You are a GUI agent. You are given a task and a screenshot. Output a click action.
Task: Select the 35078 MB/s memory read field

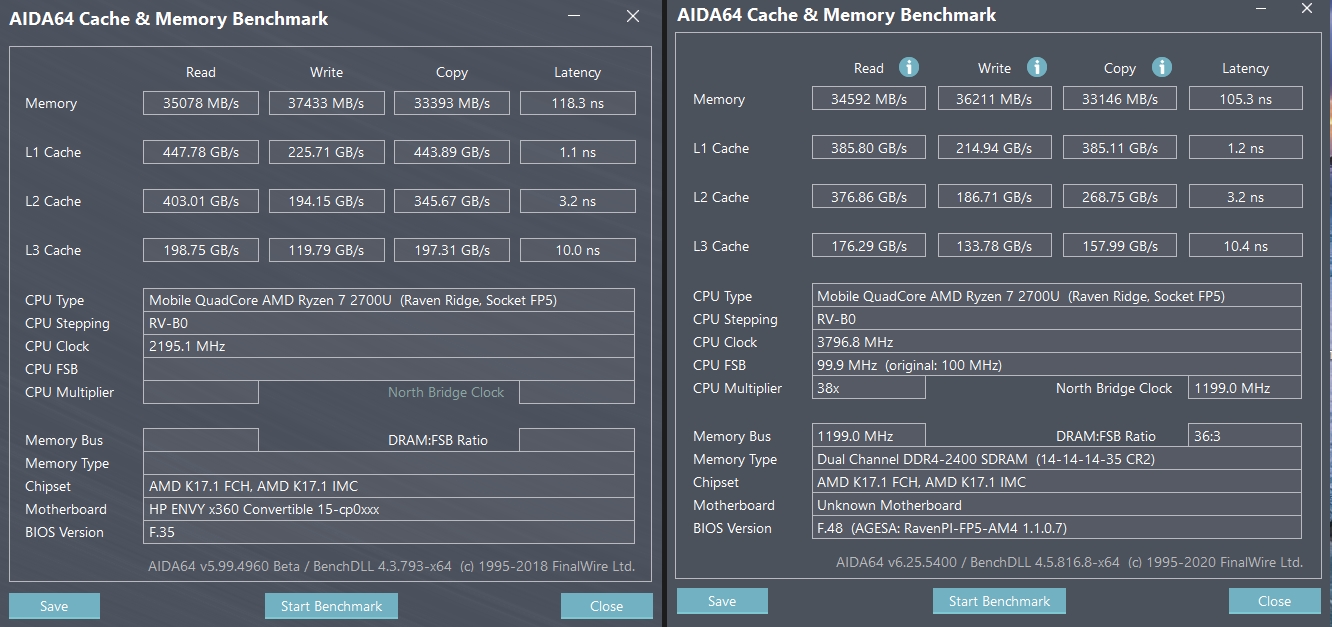point(201,103)
